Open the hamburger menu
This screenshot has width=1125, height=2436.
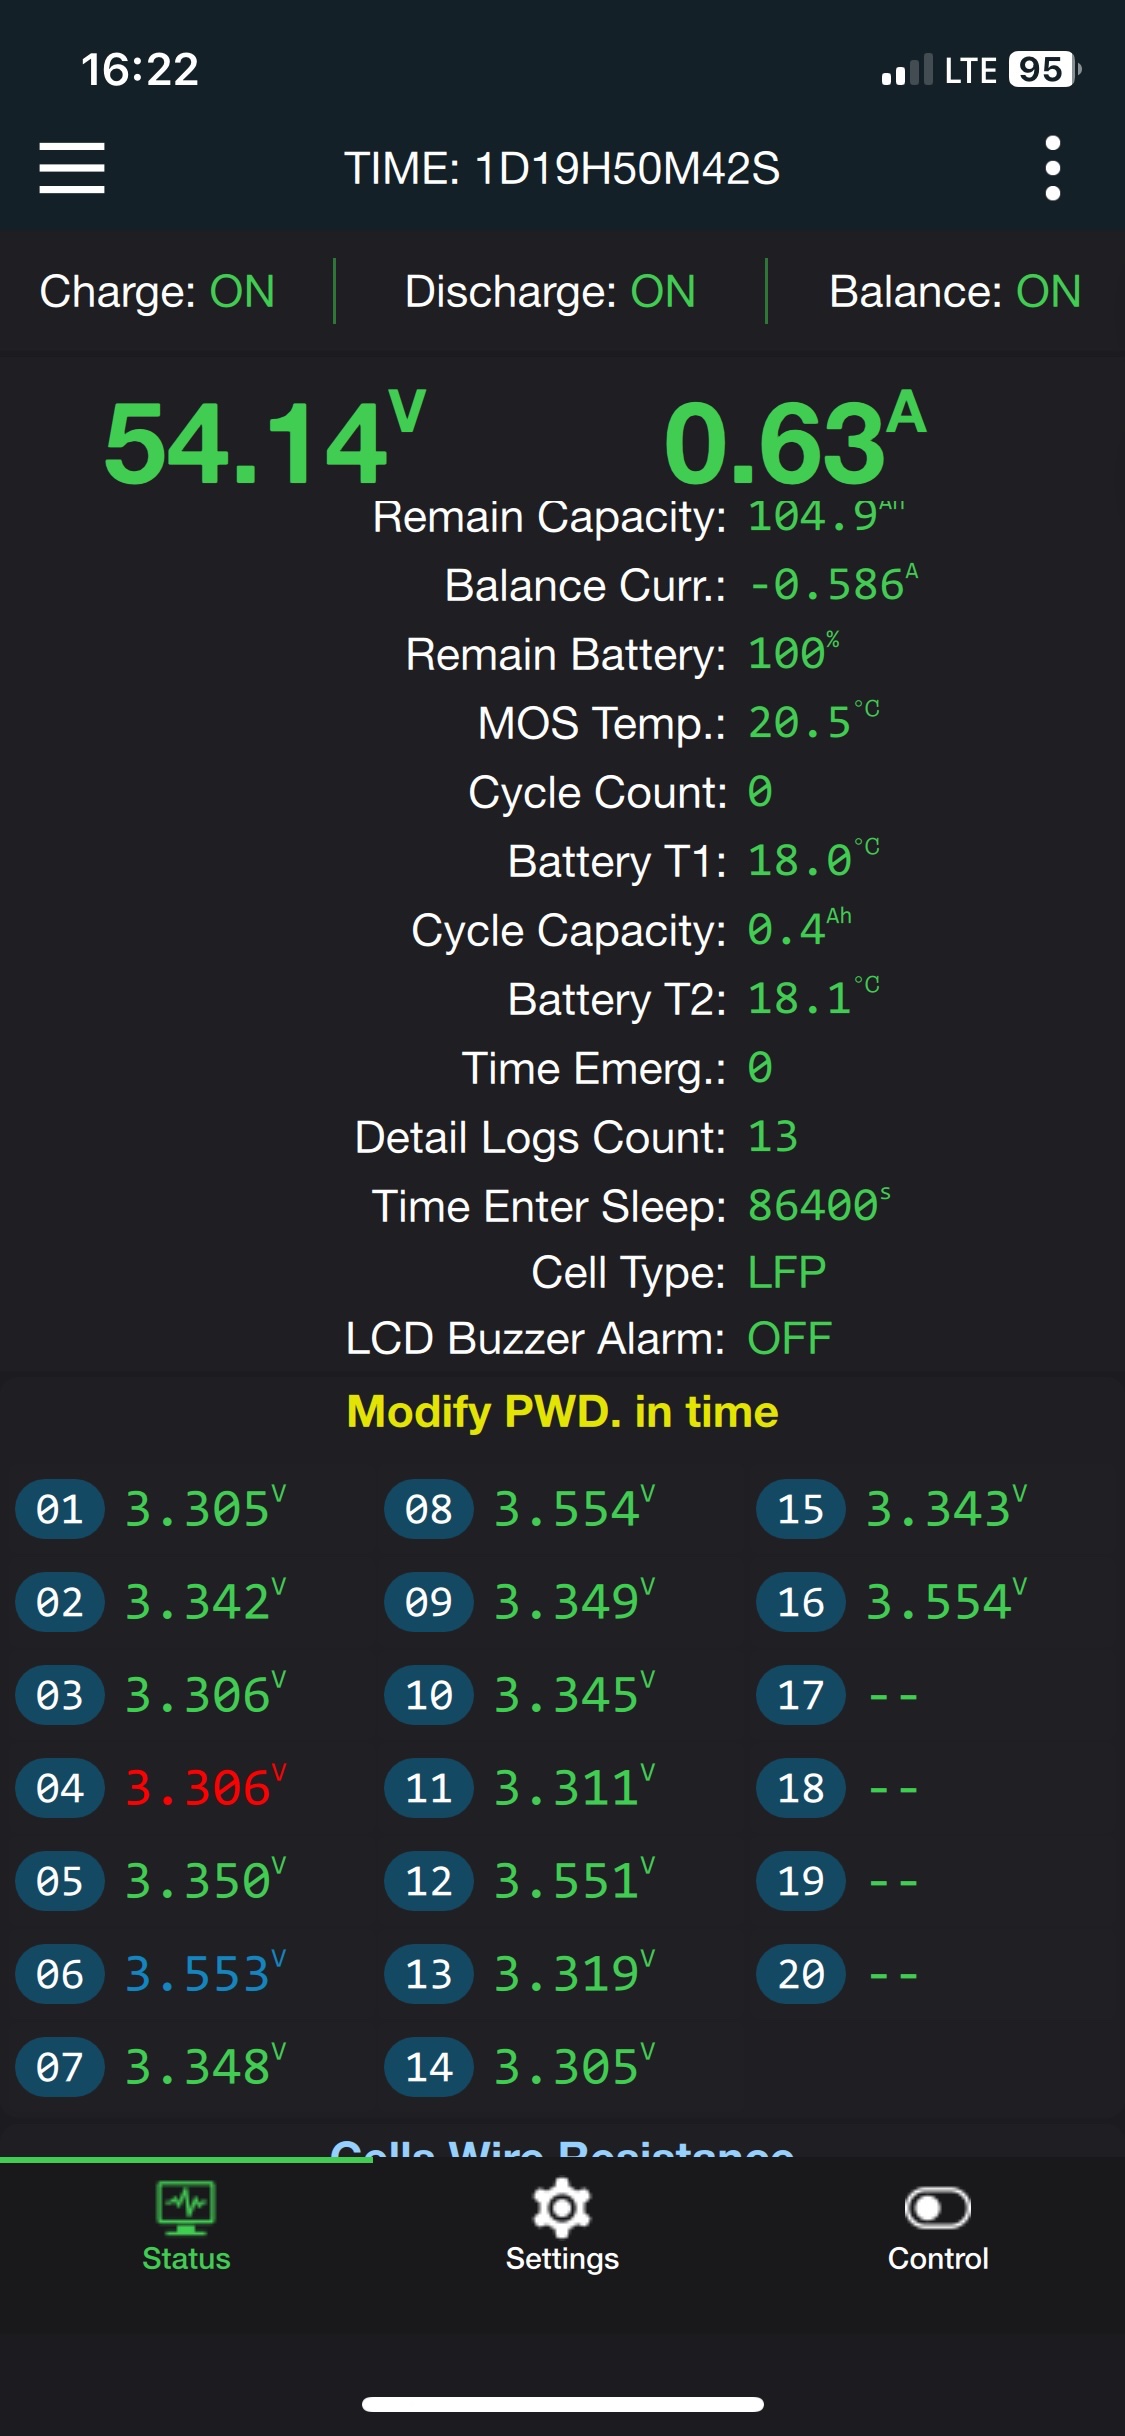coord(72,168)
